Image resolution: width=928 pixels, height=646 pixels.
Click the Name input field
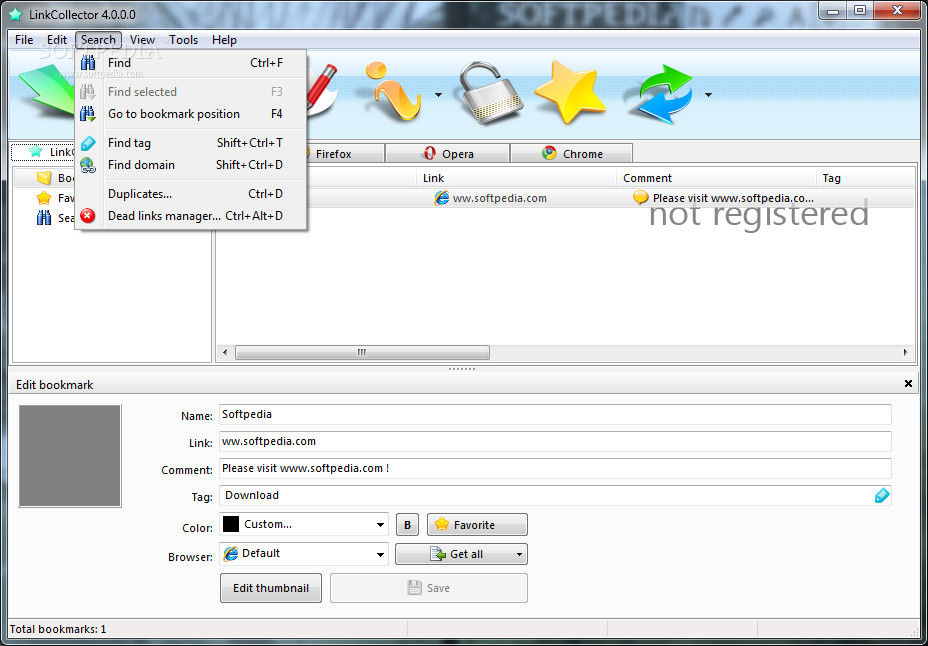(x=555, y=415)
